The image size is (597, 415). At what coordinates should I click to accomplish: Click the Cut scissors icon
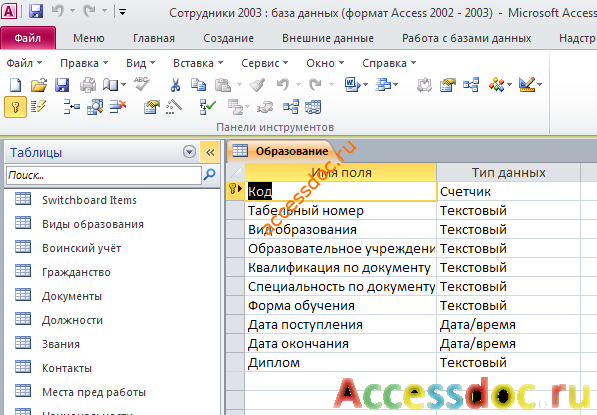tap(175, 85)
